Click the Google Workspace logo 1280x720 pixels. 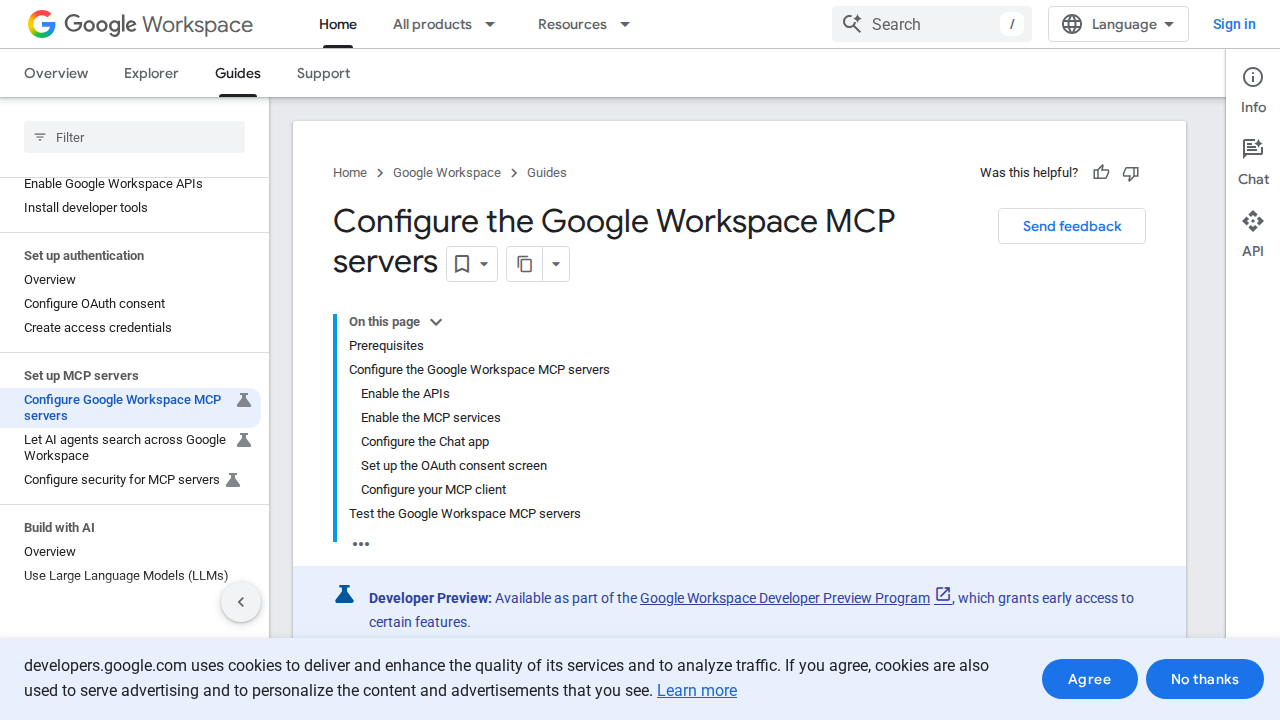(140, 24)
